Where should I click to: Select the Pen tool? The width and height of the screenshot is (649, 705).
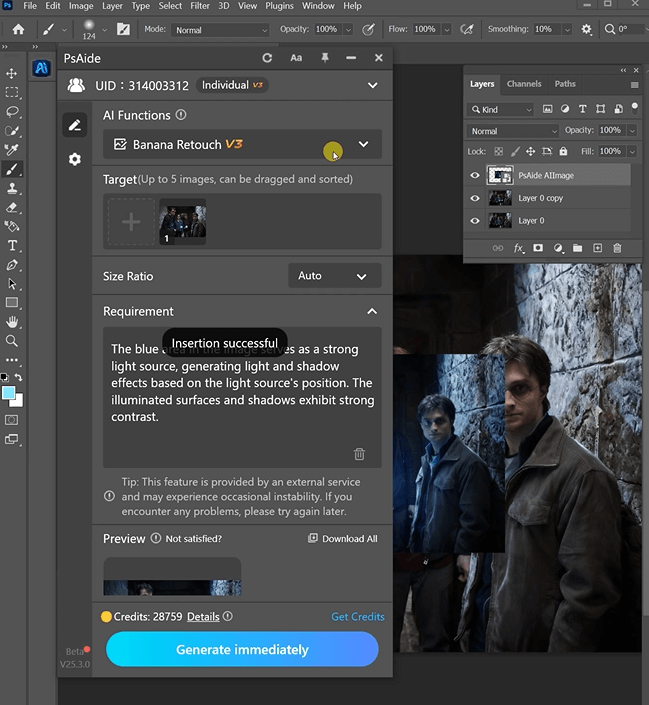[x=12, y=265]
